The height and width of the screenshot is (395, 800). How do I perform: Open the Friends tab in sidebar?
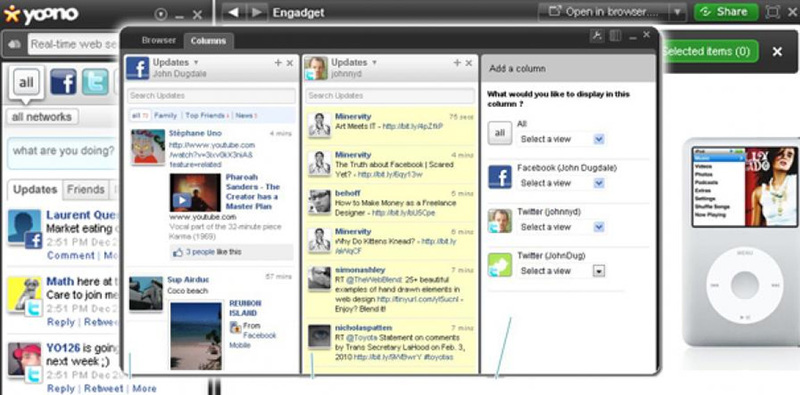point(85,189)
